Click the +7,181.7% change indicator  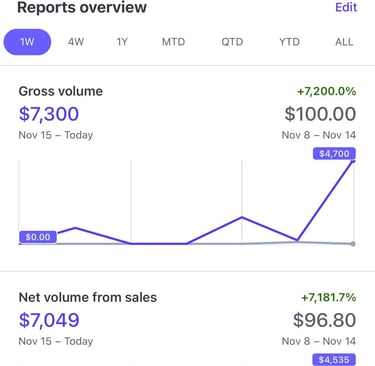click(x=329, y=297)
